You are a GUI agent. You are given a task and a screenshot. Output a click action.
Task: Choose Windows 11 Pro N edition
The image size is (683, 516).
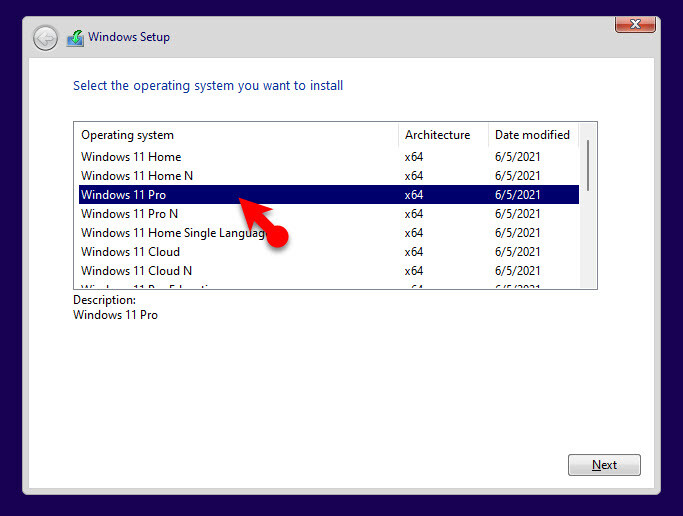(329, 214)
